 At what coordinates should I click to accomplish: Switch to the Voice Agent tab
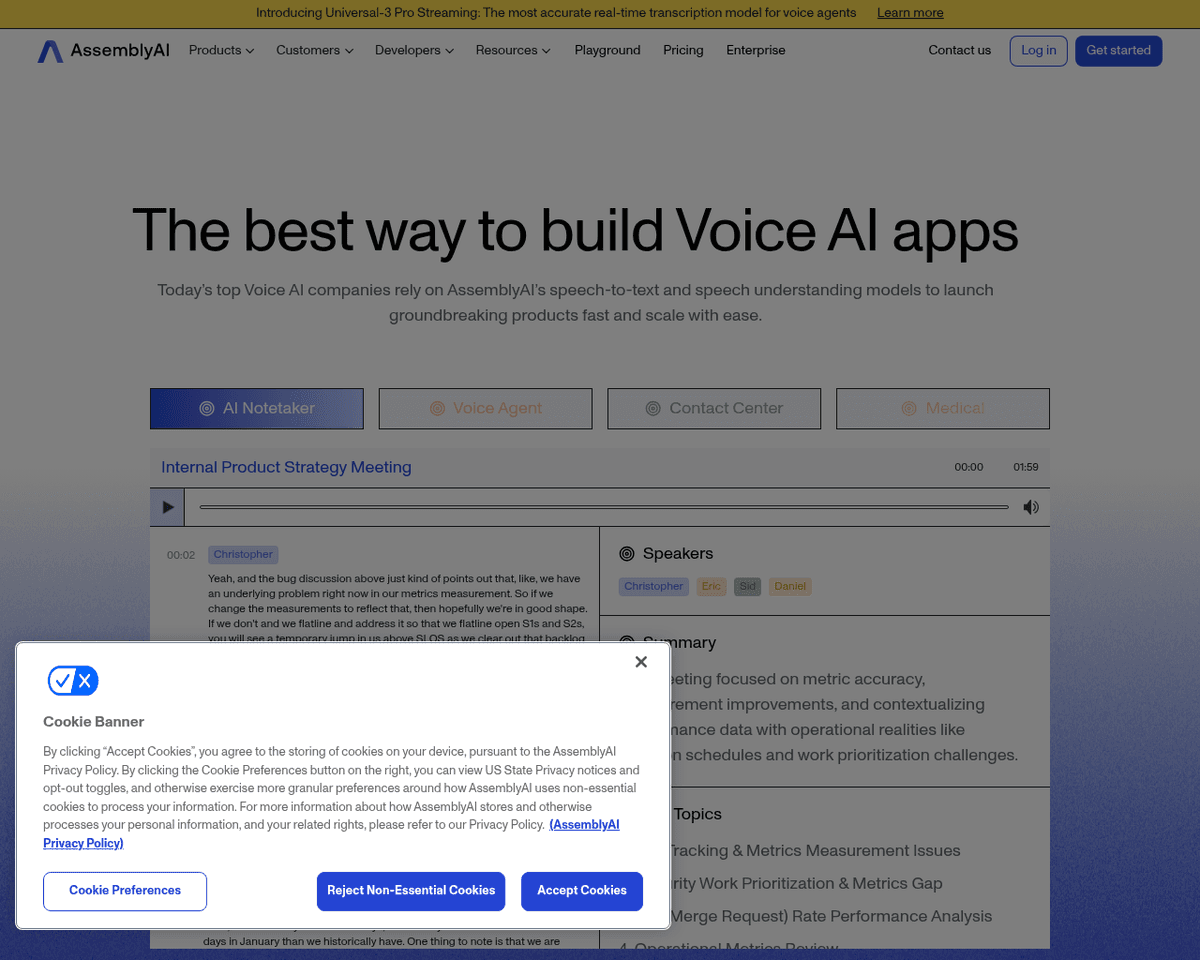pos(485,408)
